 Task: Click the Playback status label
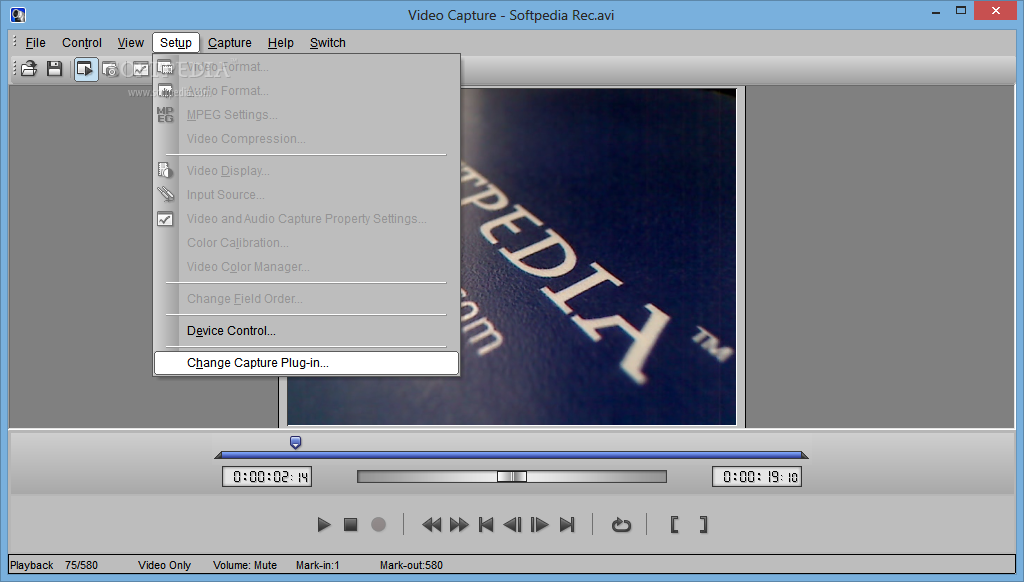[x=31, y=566]
